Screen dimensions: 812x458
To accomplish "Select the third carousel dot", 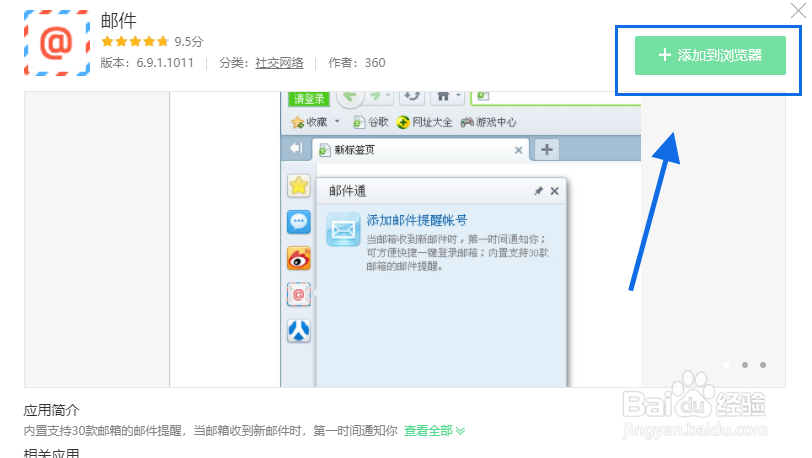I will (763, 365).
